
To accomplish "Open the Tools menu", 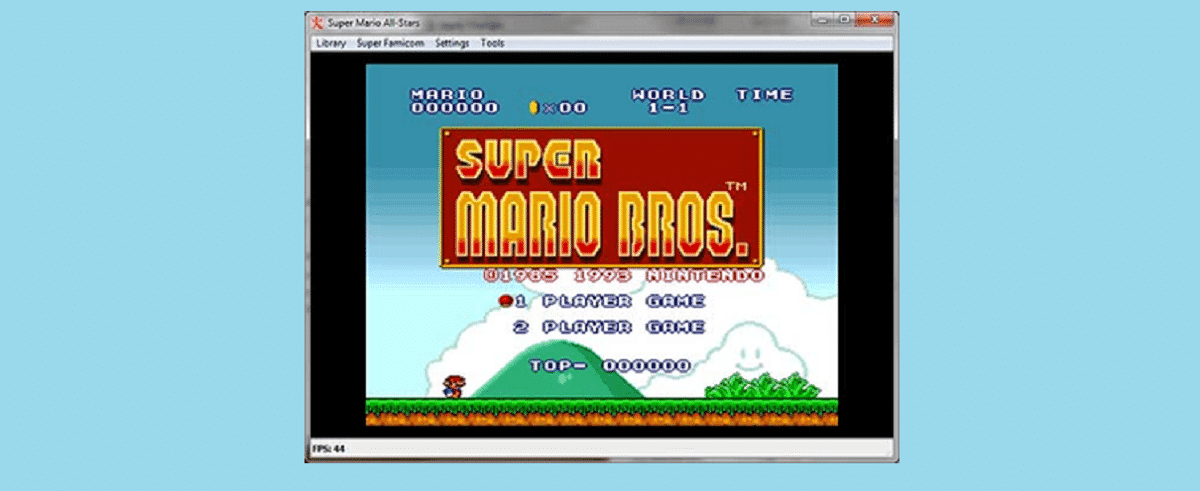I will pyautogui.click(x=492, y=43).
